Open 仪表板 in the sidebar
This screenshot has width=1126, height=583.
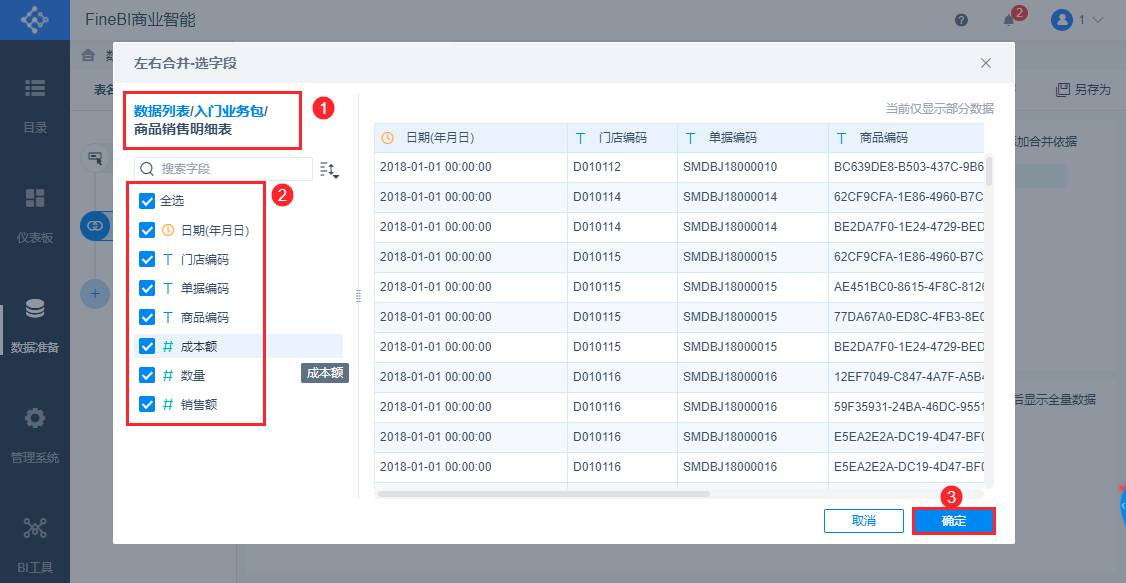click(34, 216)
